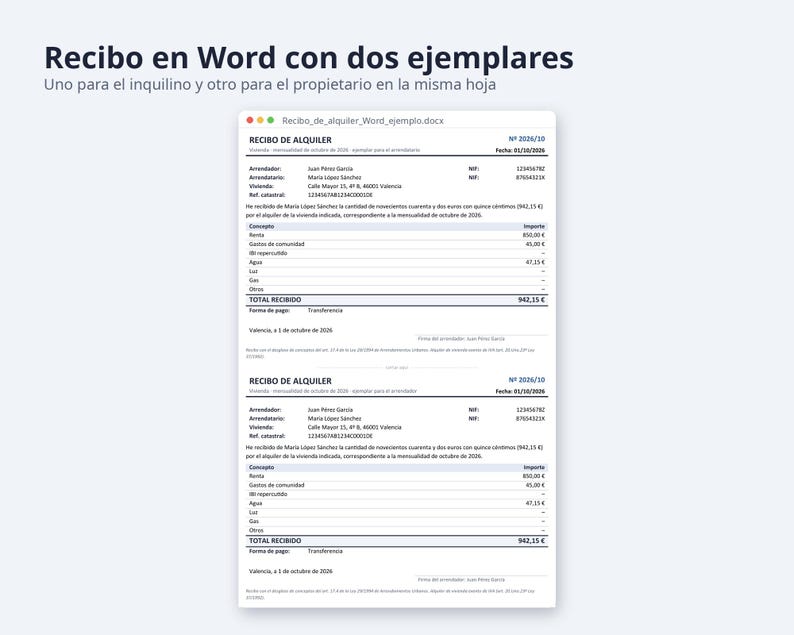Click 'Firma del arrendador' line in the lower receipt

[x=461, y=580]
